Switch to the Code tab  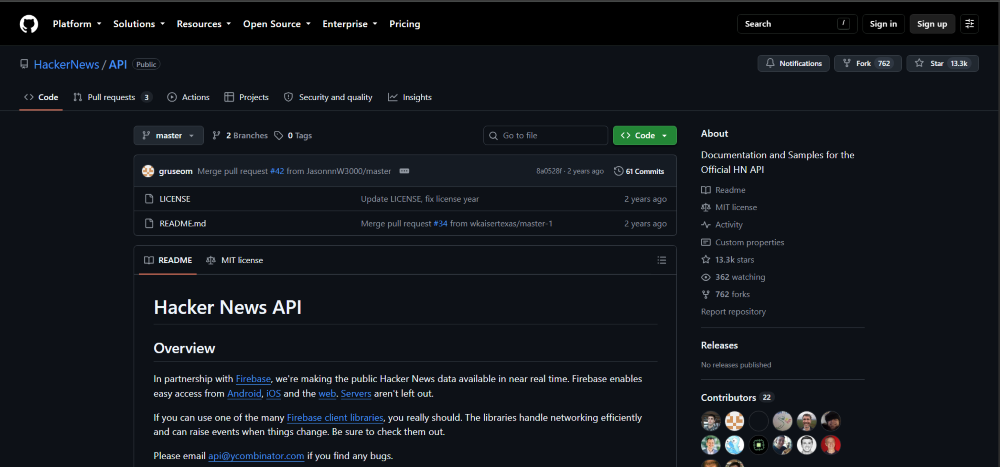pos(41,97)
